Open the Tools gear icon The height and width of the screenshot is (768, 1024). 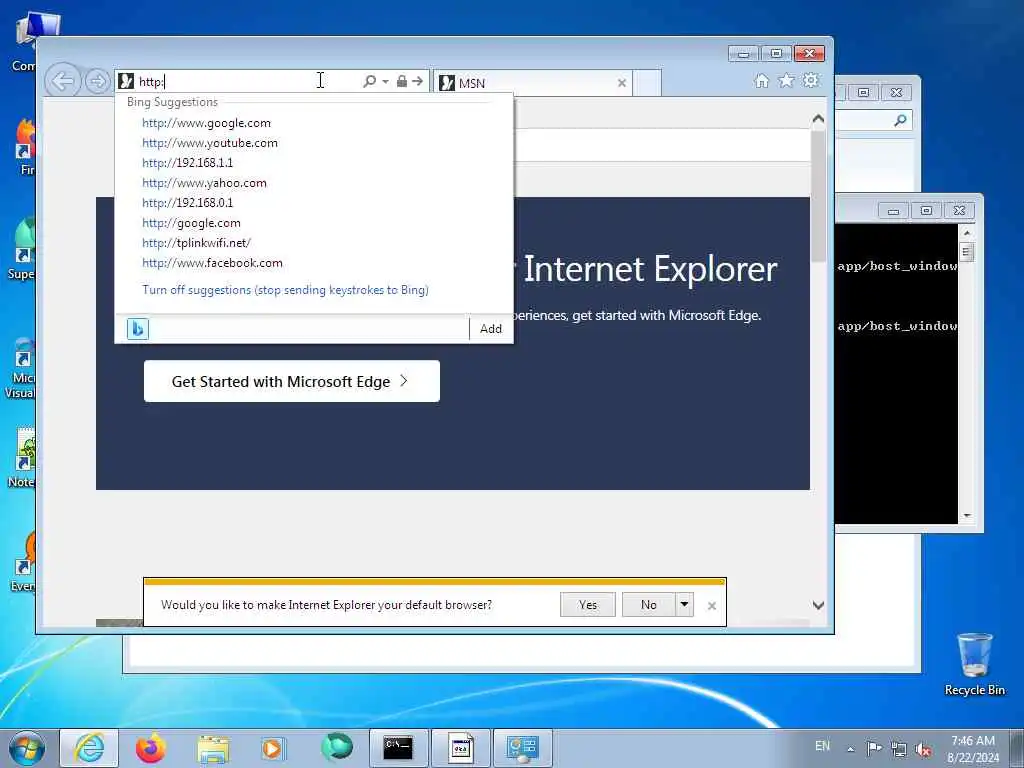[810, 80]
